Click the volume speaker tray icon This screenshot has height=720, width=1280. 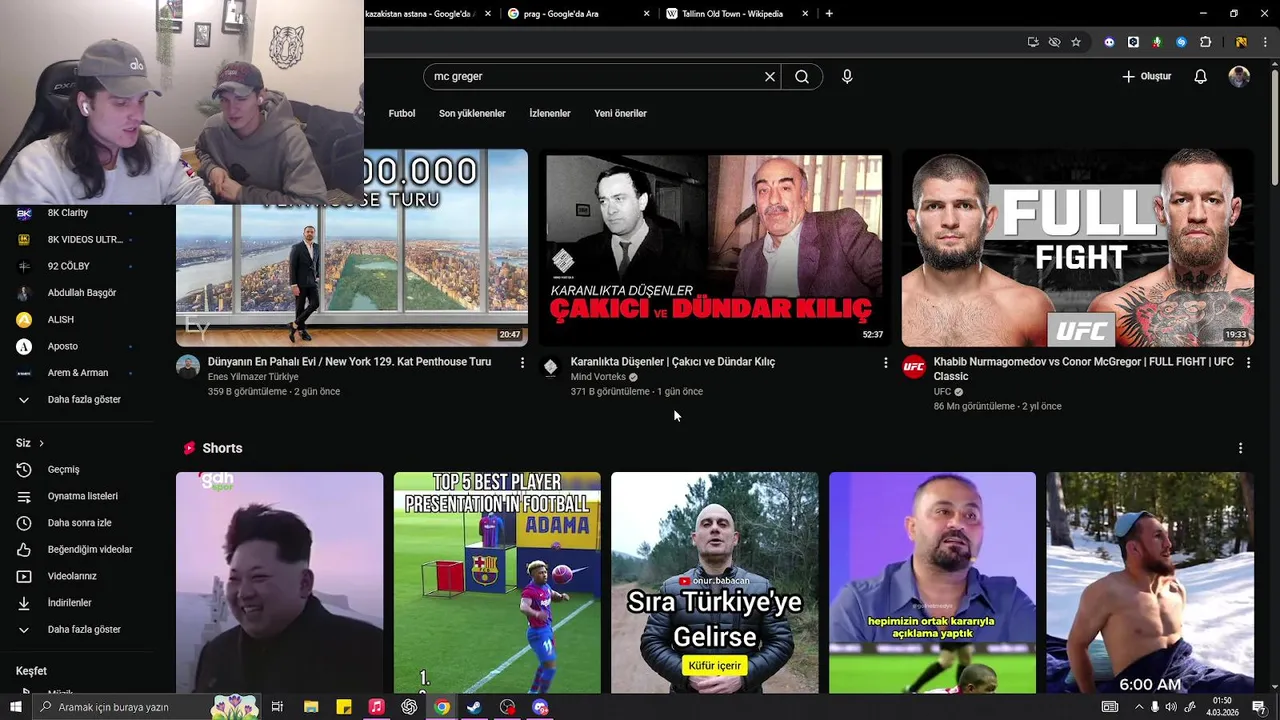click(1170, 707)
